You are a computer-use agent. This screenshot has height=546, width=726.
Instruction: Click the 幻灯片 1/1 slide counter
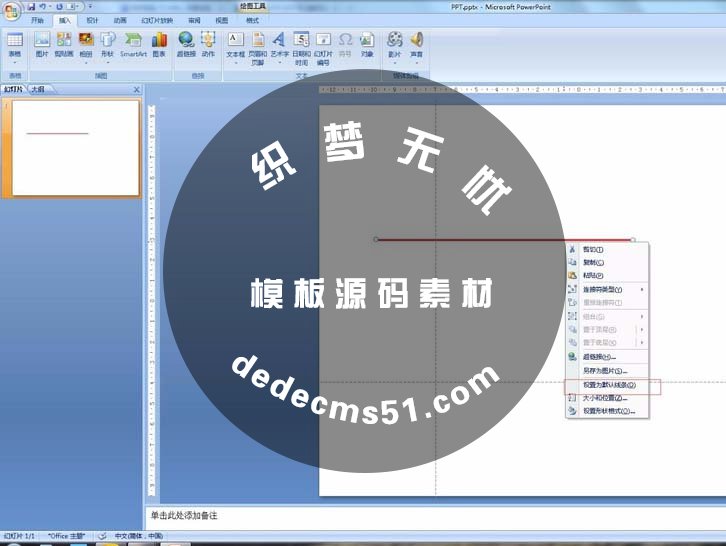coord(19,536)
